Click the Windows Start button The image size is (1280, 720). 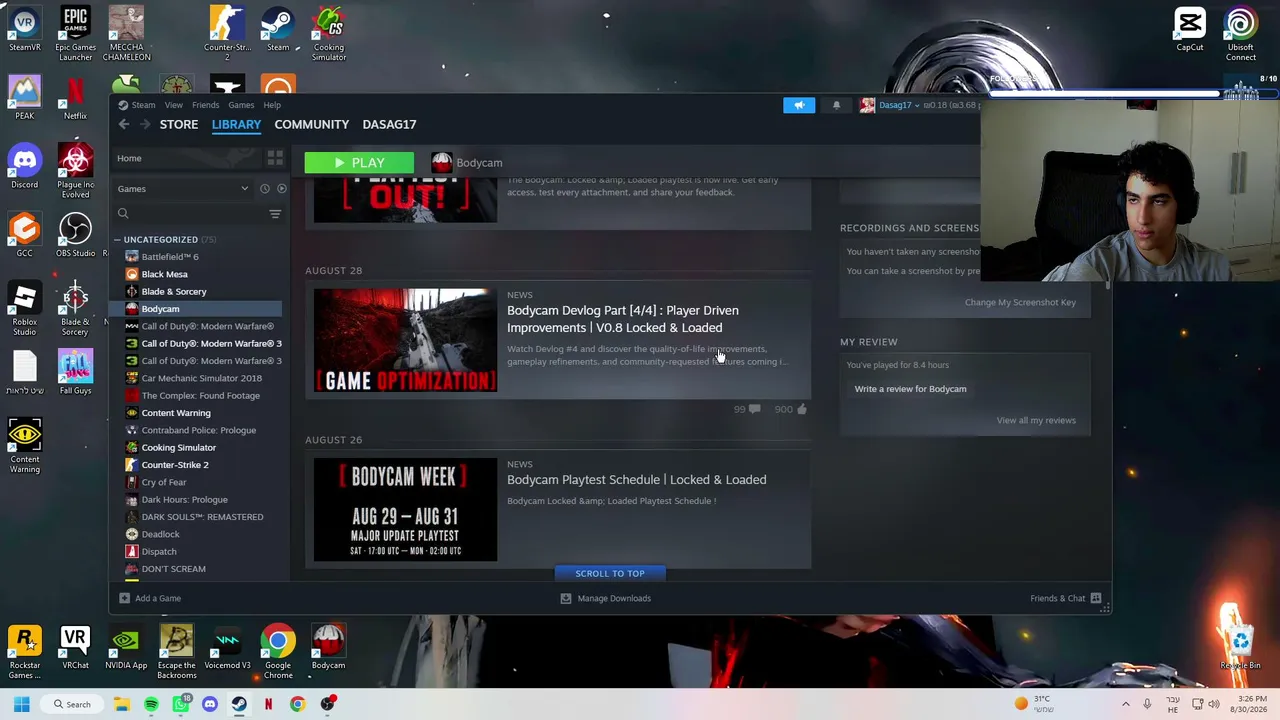[x=21, y=704]
